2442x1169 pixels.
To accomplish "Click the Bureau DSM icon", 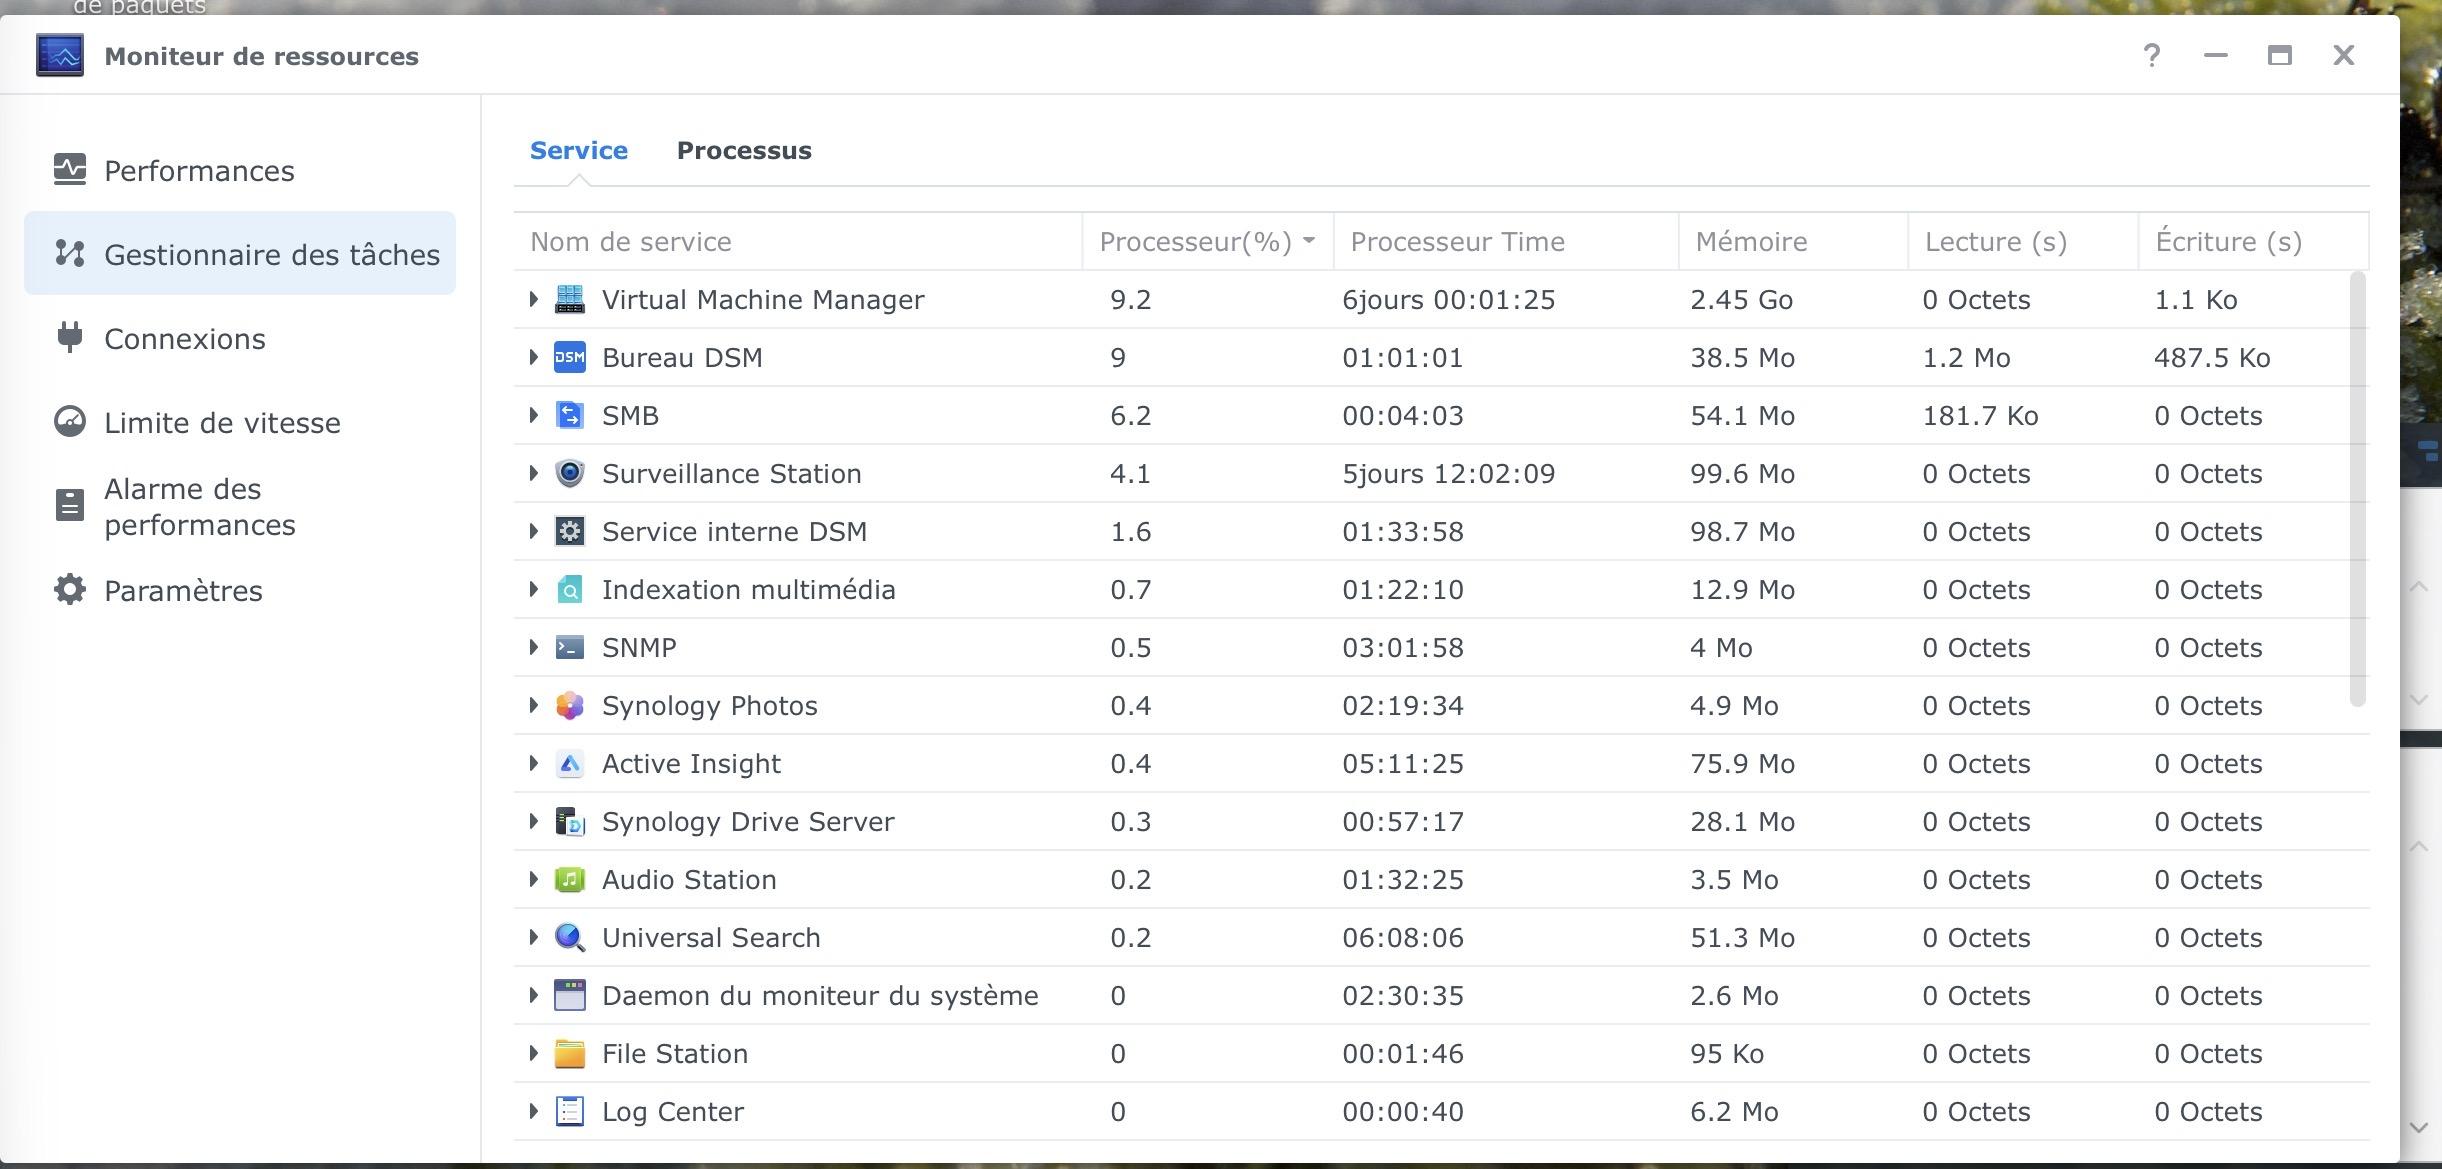I will 570,357.
